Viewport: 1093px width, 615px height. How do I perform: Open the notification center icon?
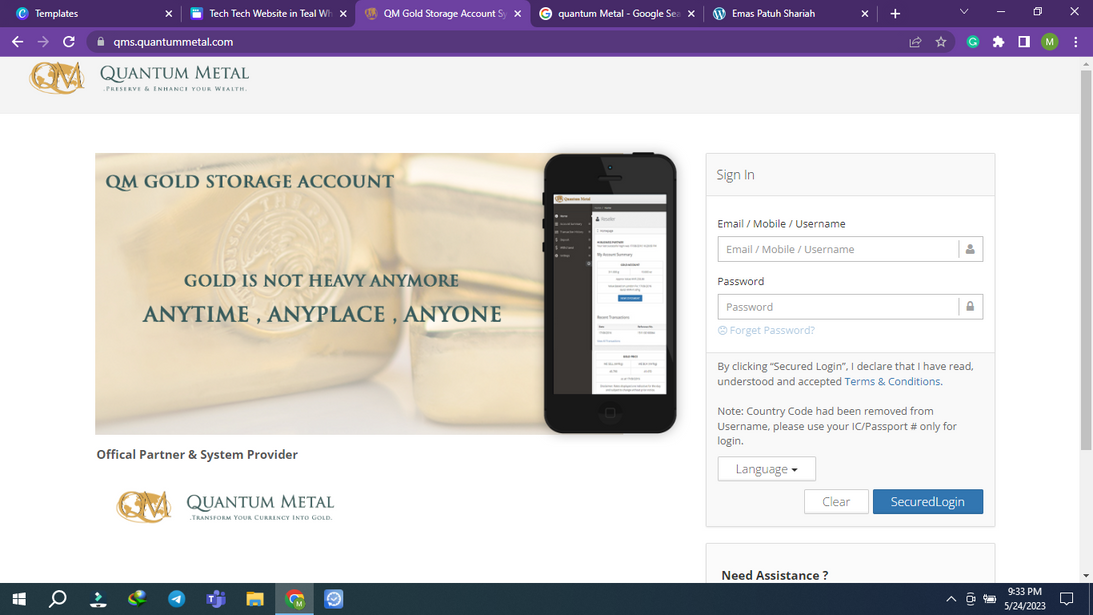[1067, 599]
